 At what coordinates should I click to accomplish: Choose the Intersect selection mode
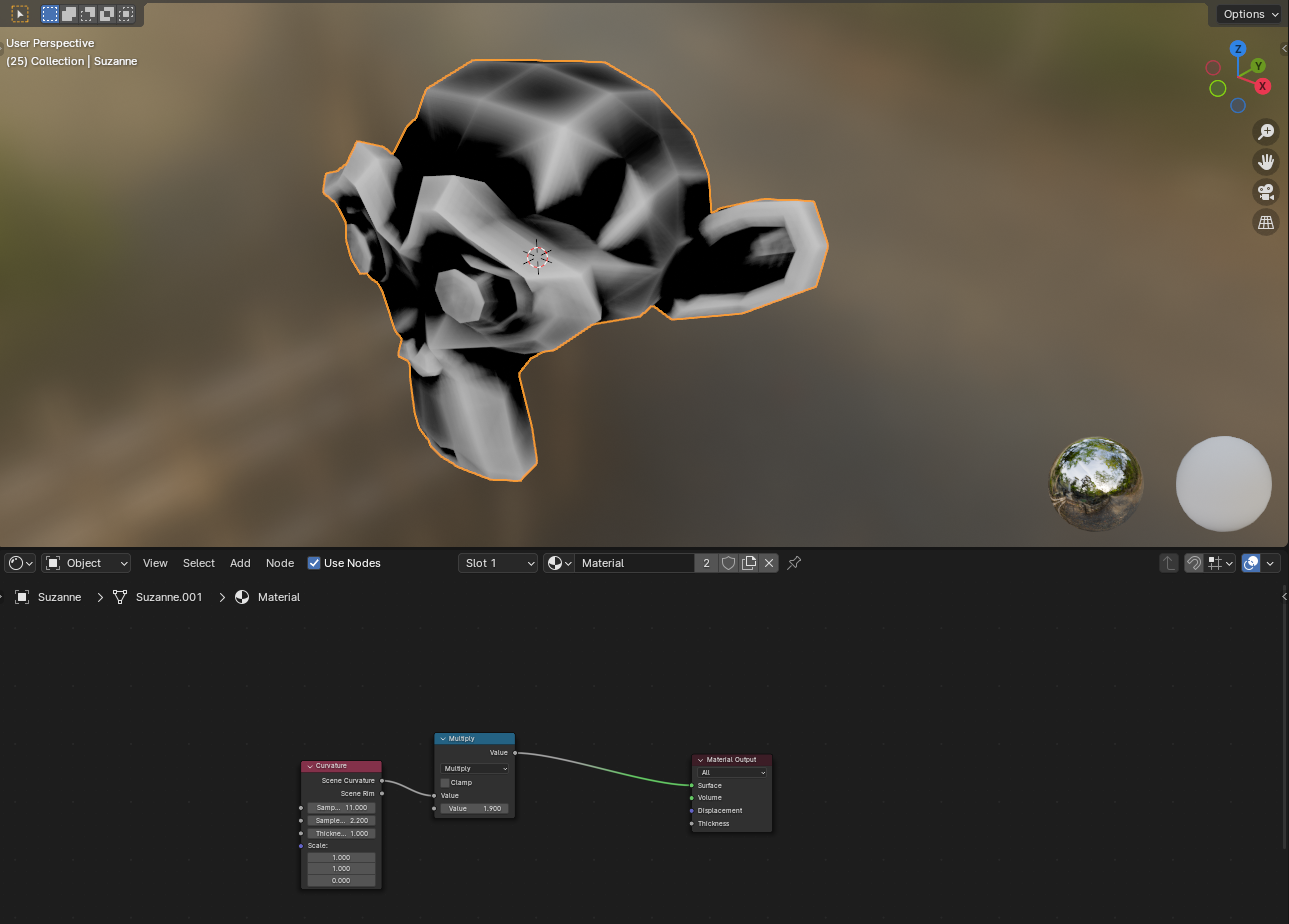tap(126, 14)
